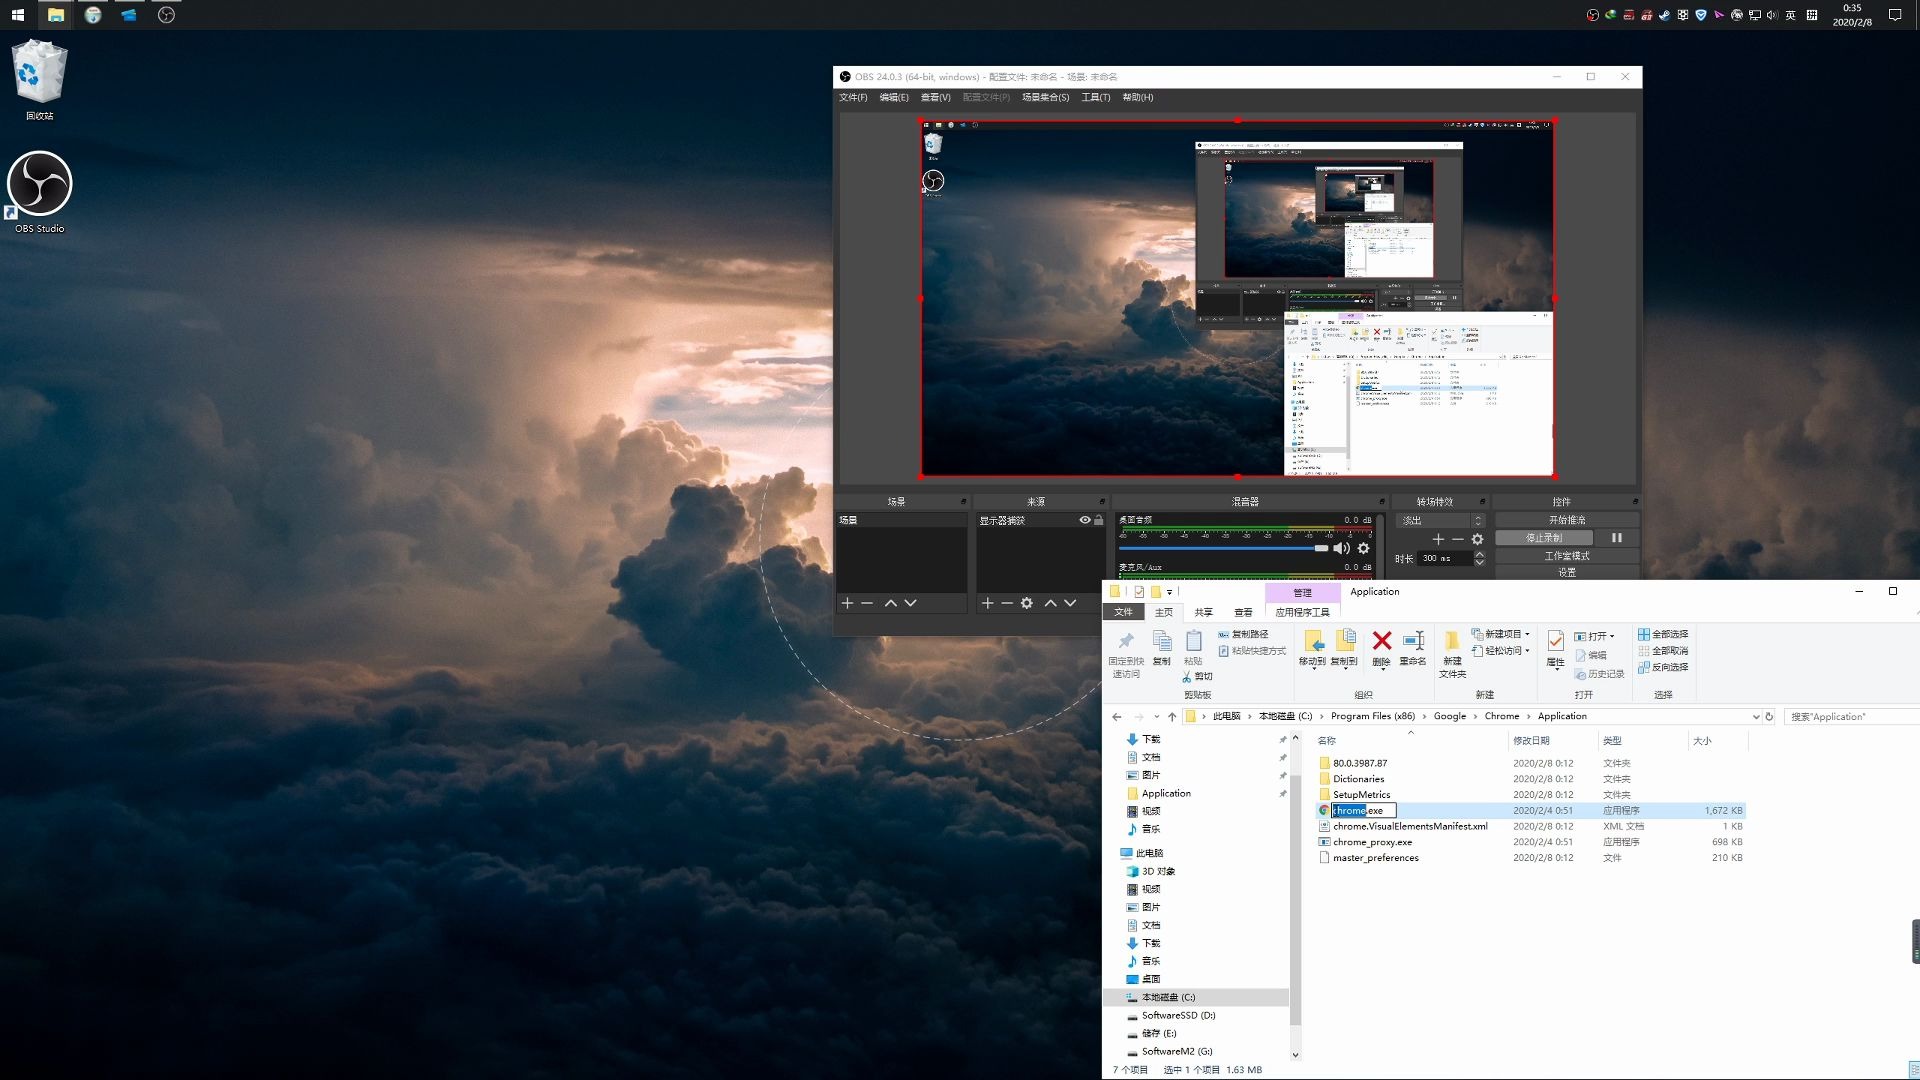Viewport: 1920px width, 1080px height.
Task: Click 场景特效 panel label in OBS
Action: 1435,501
